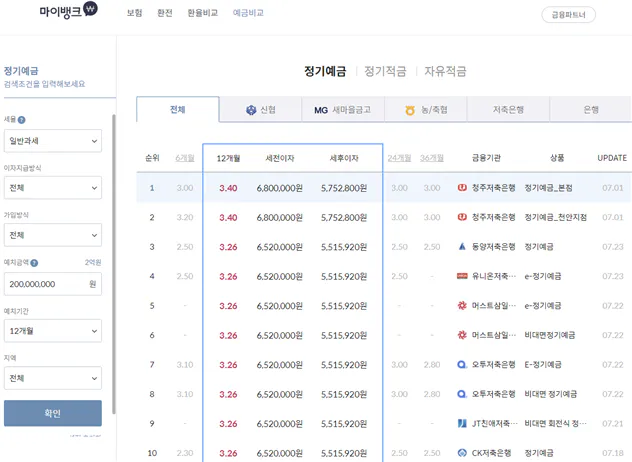Click the 확인 button
This screenshot has height=462, width=632.
point(53,413)
